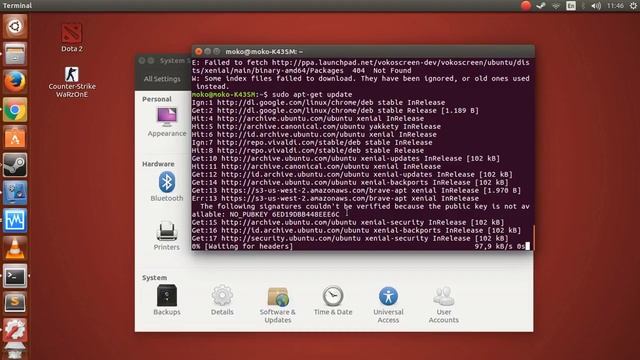Click the 'Personal' section heading
Viewport: 640px width, 360px height.
coord(157,99)
